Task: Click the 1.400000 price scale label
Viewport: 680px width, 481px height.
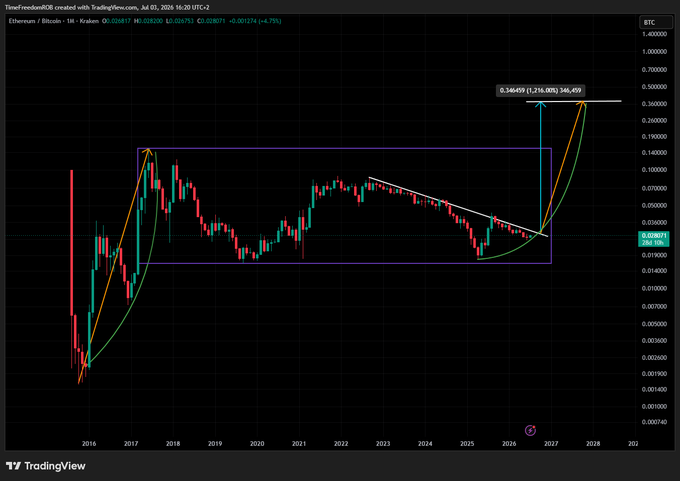Action: tap(654, 34)
